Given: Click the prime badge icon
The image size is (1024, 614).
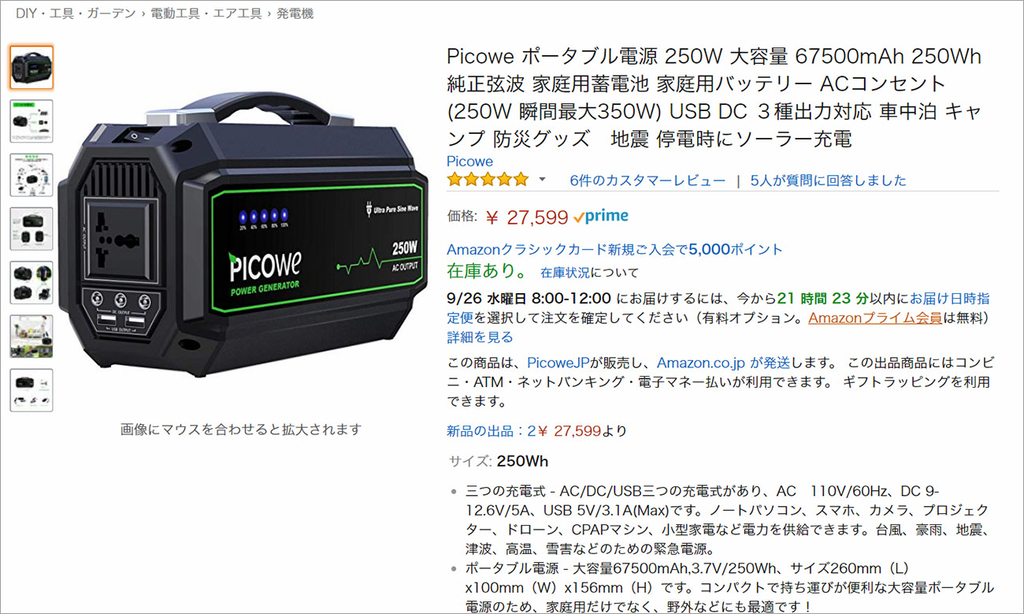Looking at the screenshot, I should (601, 216).
